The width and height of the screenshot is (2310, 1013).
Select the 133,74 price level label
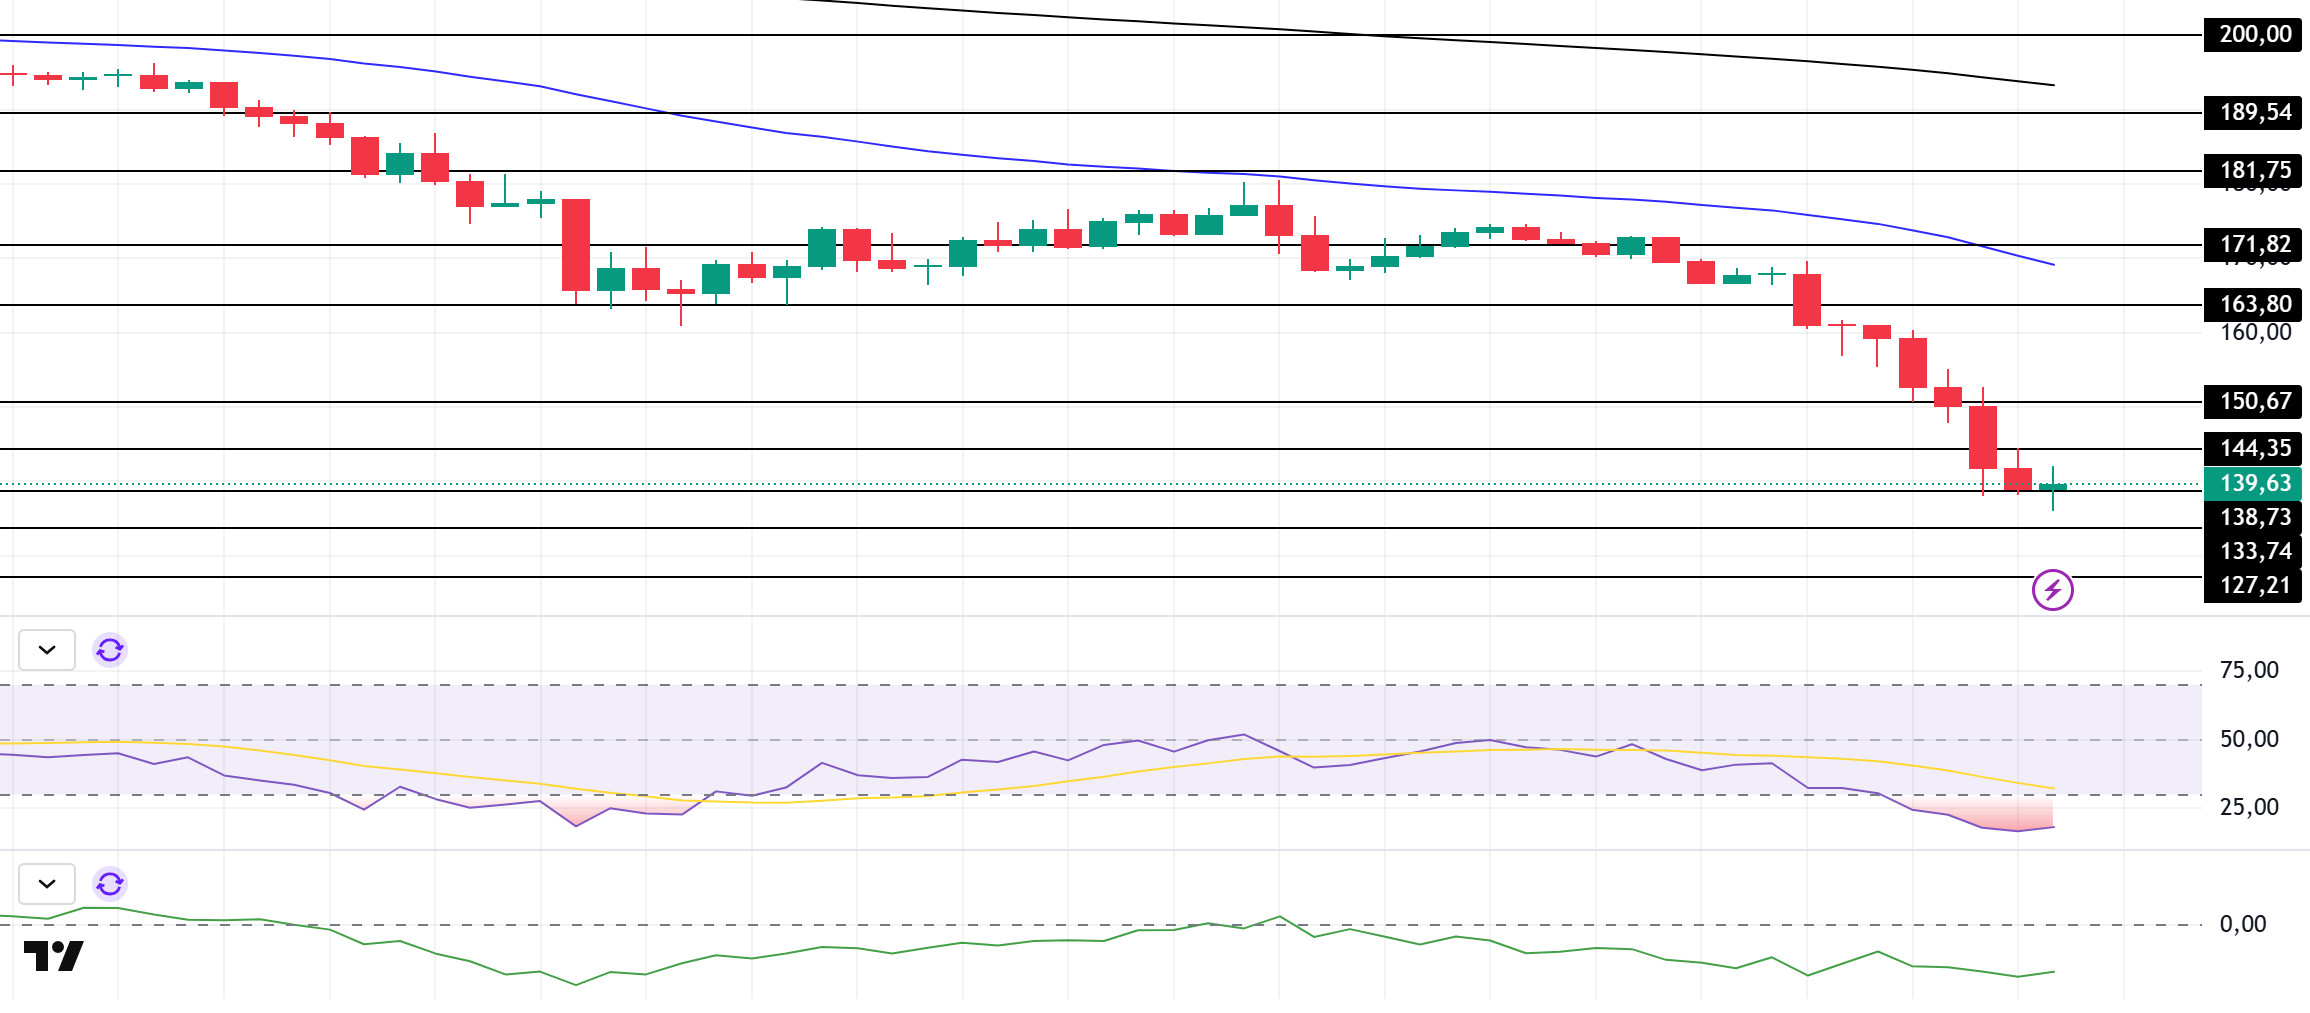click(2253, 552)
